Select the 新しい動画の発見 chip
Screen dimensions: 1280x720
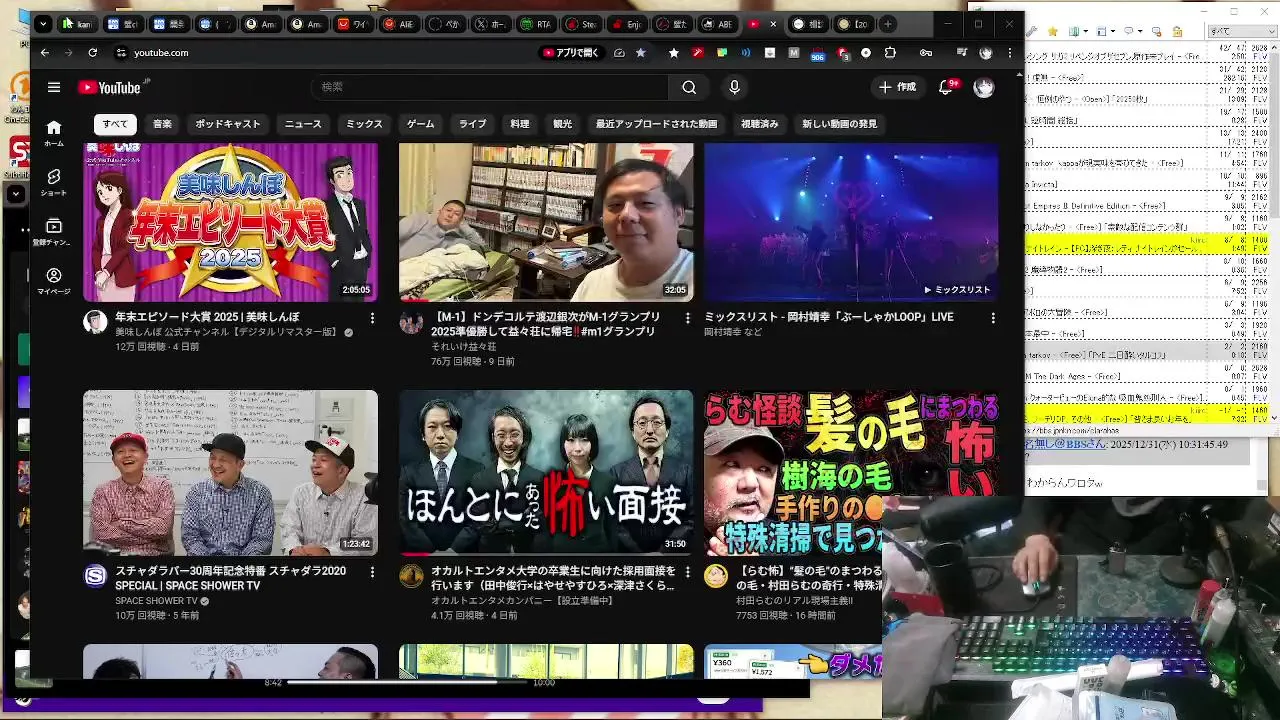(839, 124)
